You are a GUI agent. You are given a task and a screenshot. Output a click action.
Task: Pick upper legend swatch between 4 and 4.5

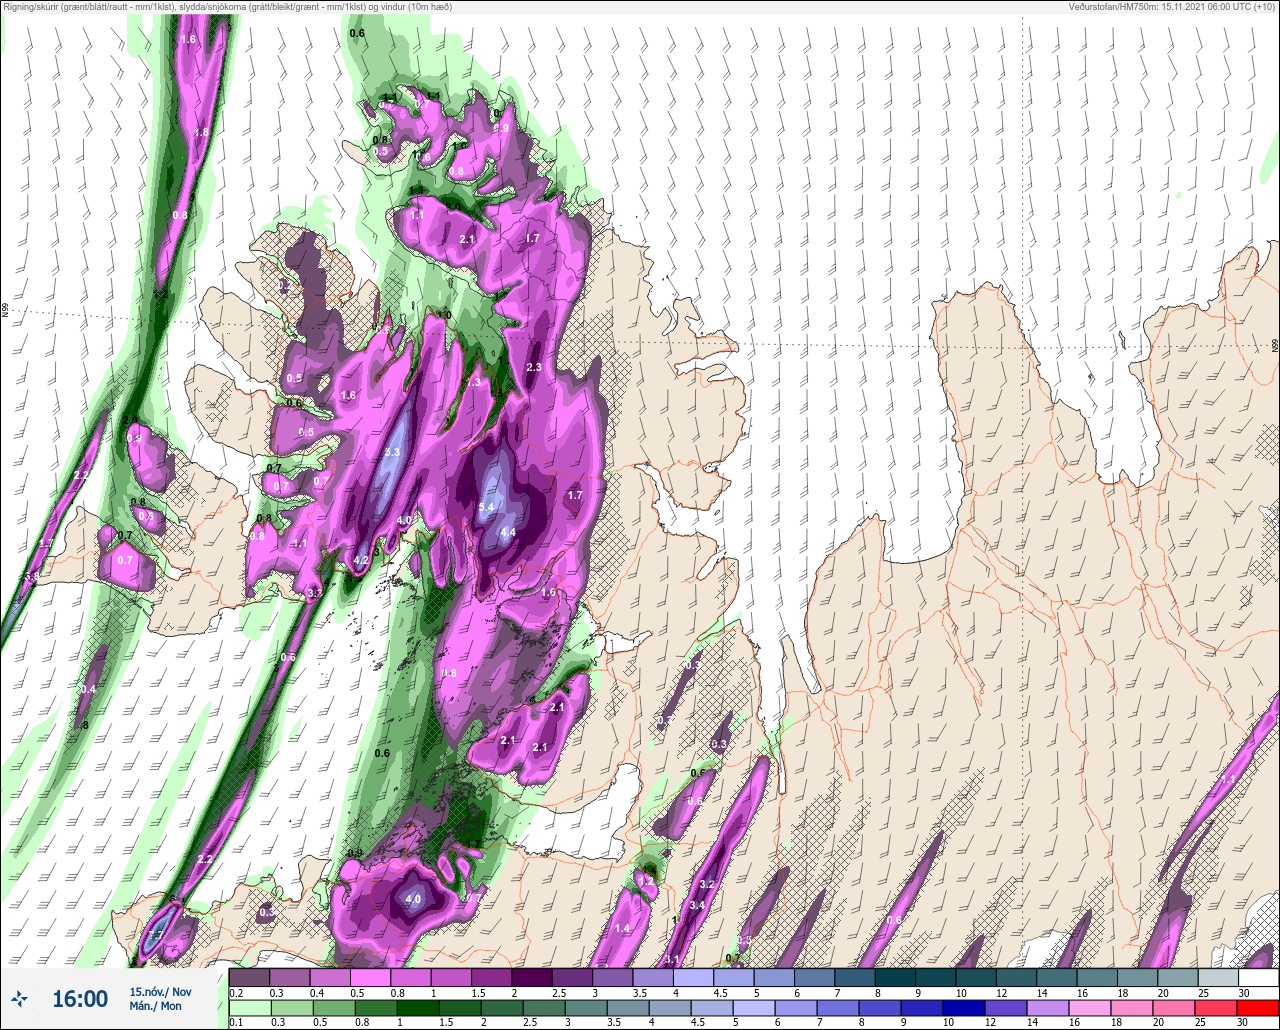[694, 977]
